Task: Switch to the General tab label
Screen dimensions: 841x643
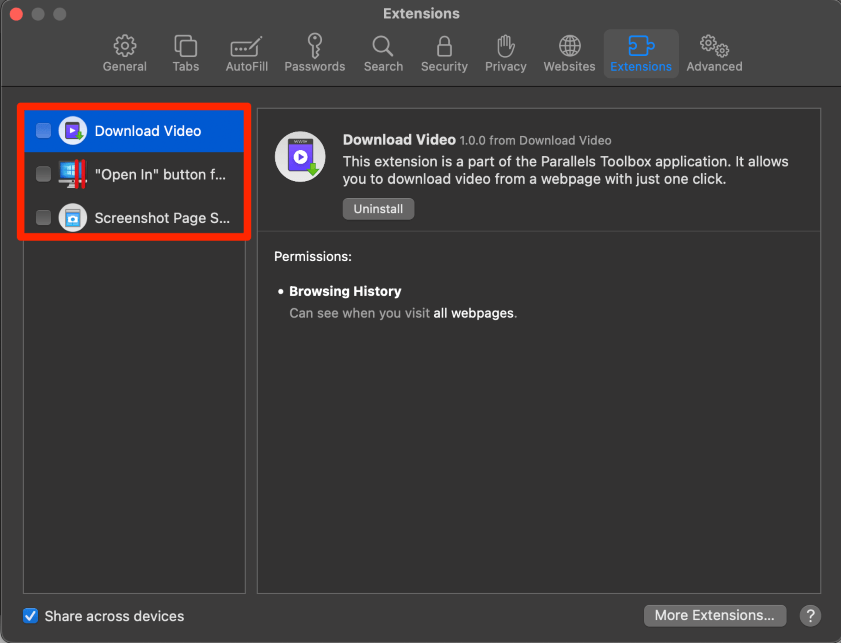Action: click(x=124, y=66)
